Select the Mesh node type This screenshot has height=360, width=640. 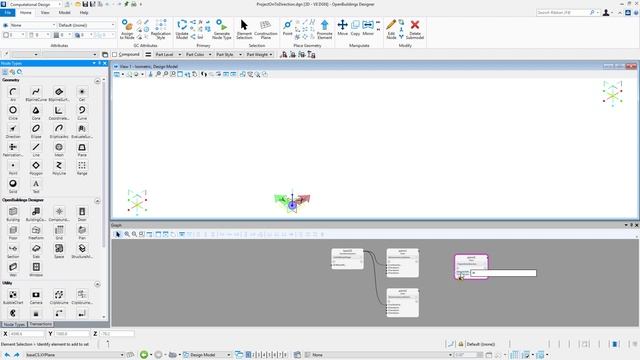point(59,149)
